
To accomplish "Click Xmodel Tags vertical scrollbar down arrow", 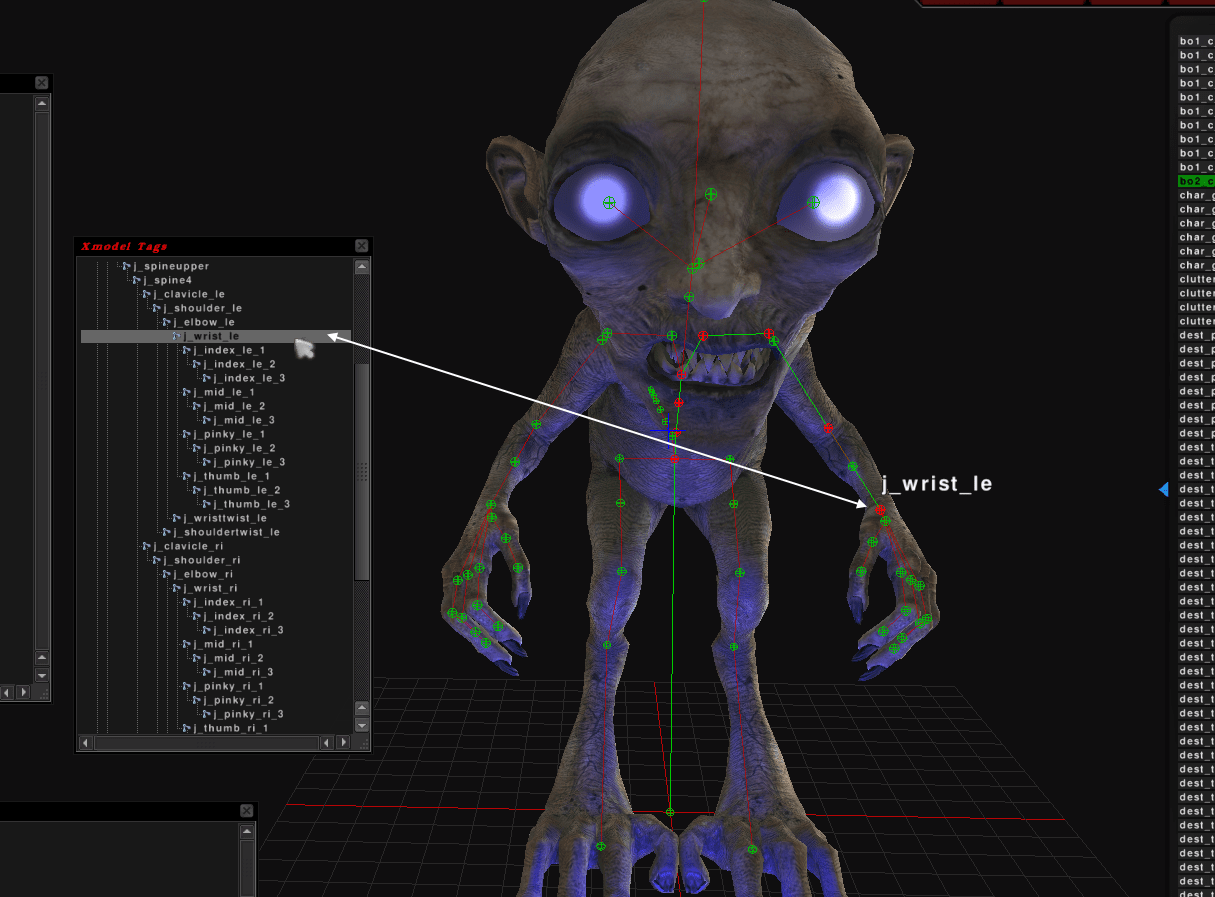I will click(x=362, y=725).
